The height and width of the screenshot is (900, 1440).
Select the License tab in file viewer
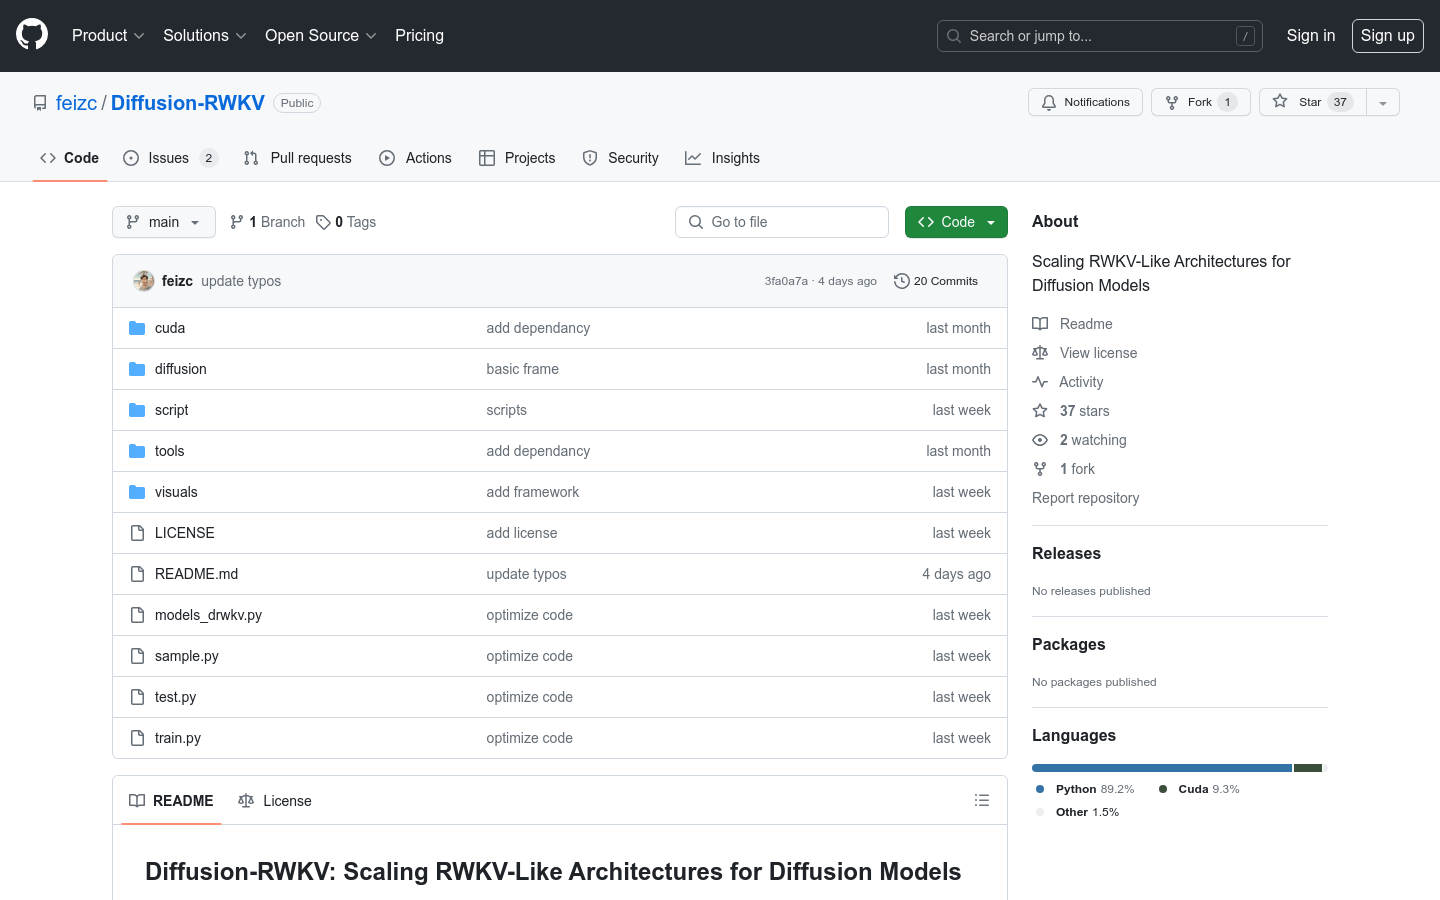275,801
